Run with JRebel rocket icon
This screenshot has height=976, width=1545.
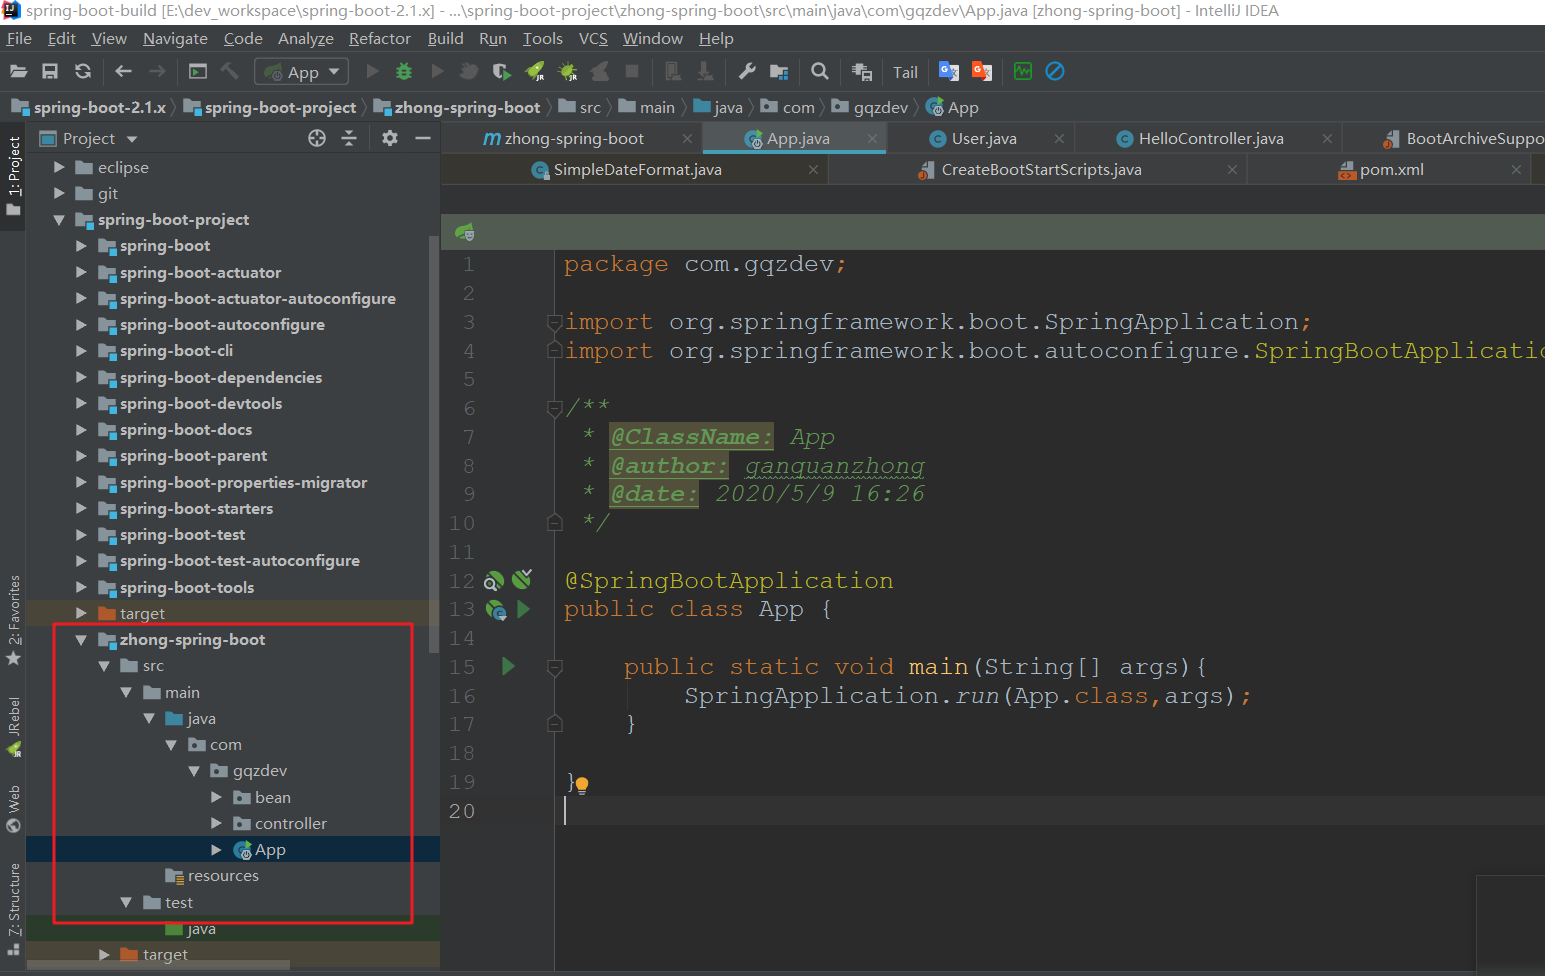pos(535,71)
